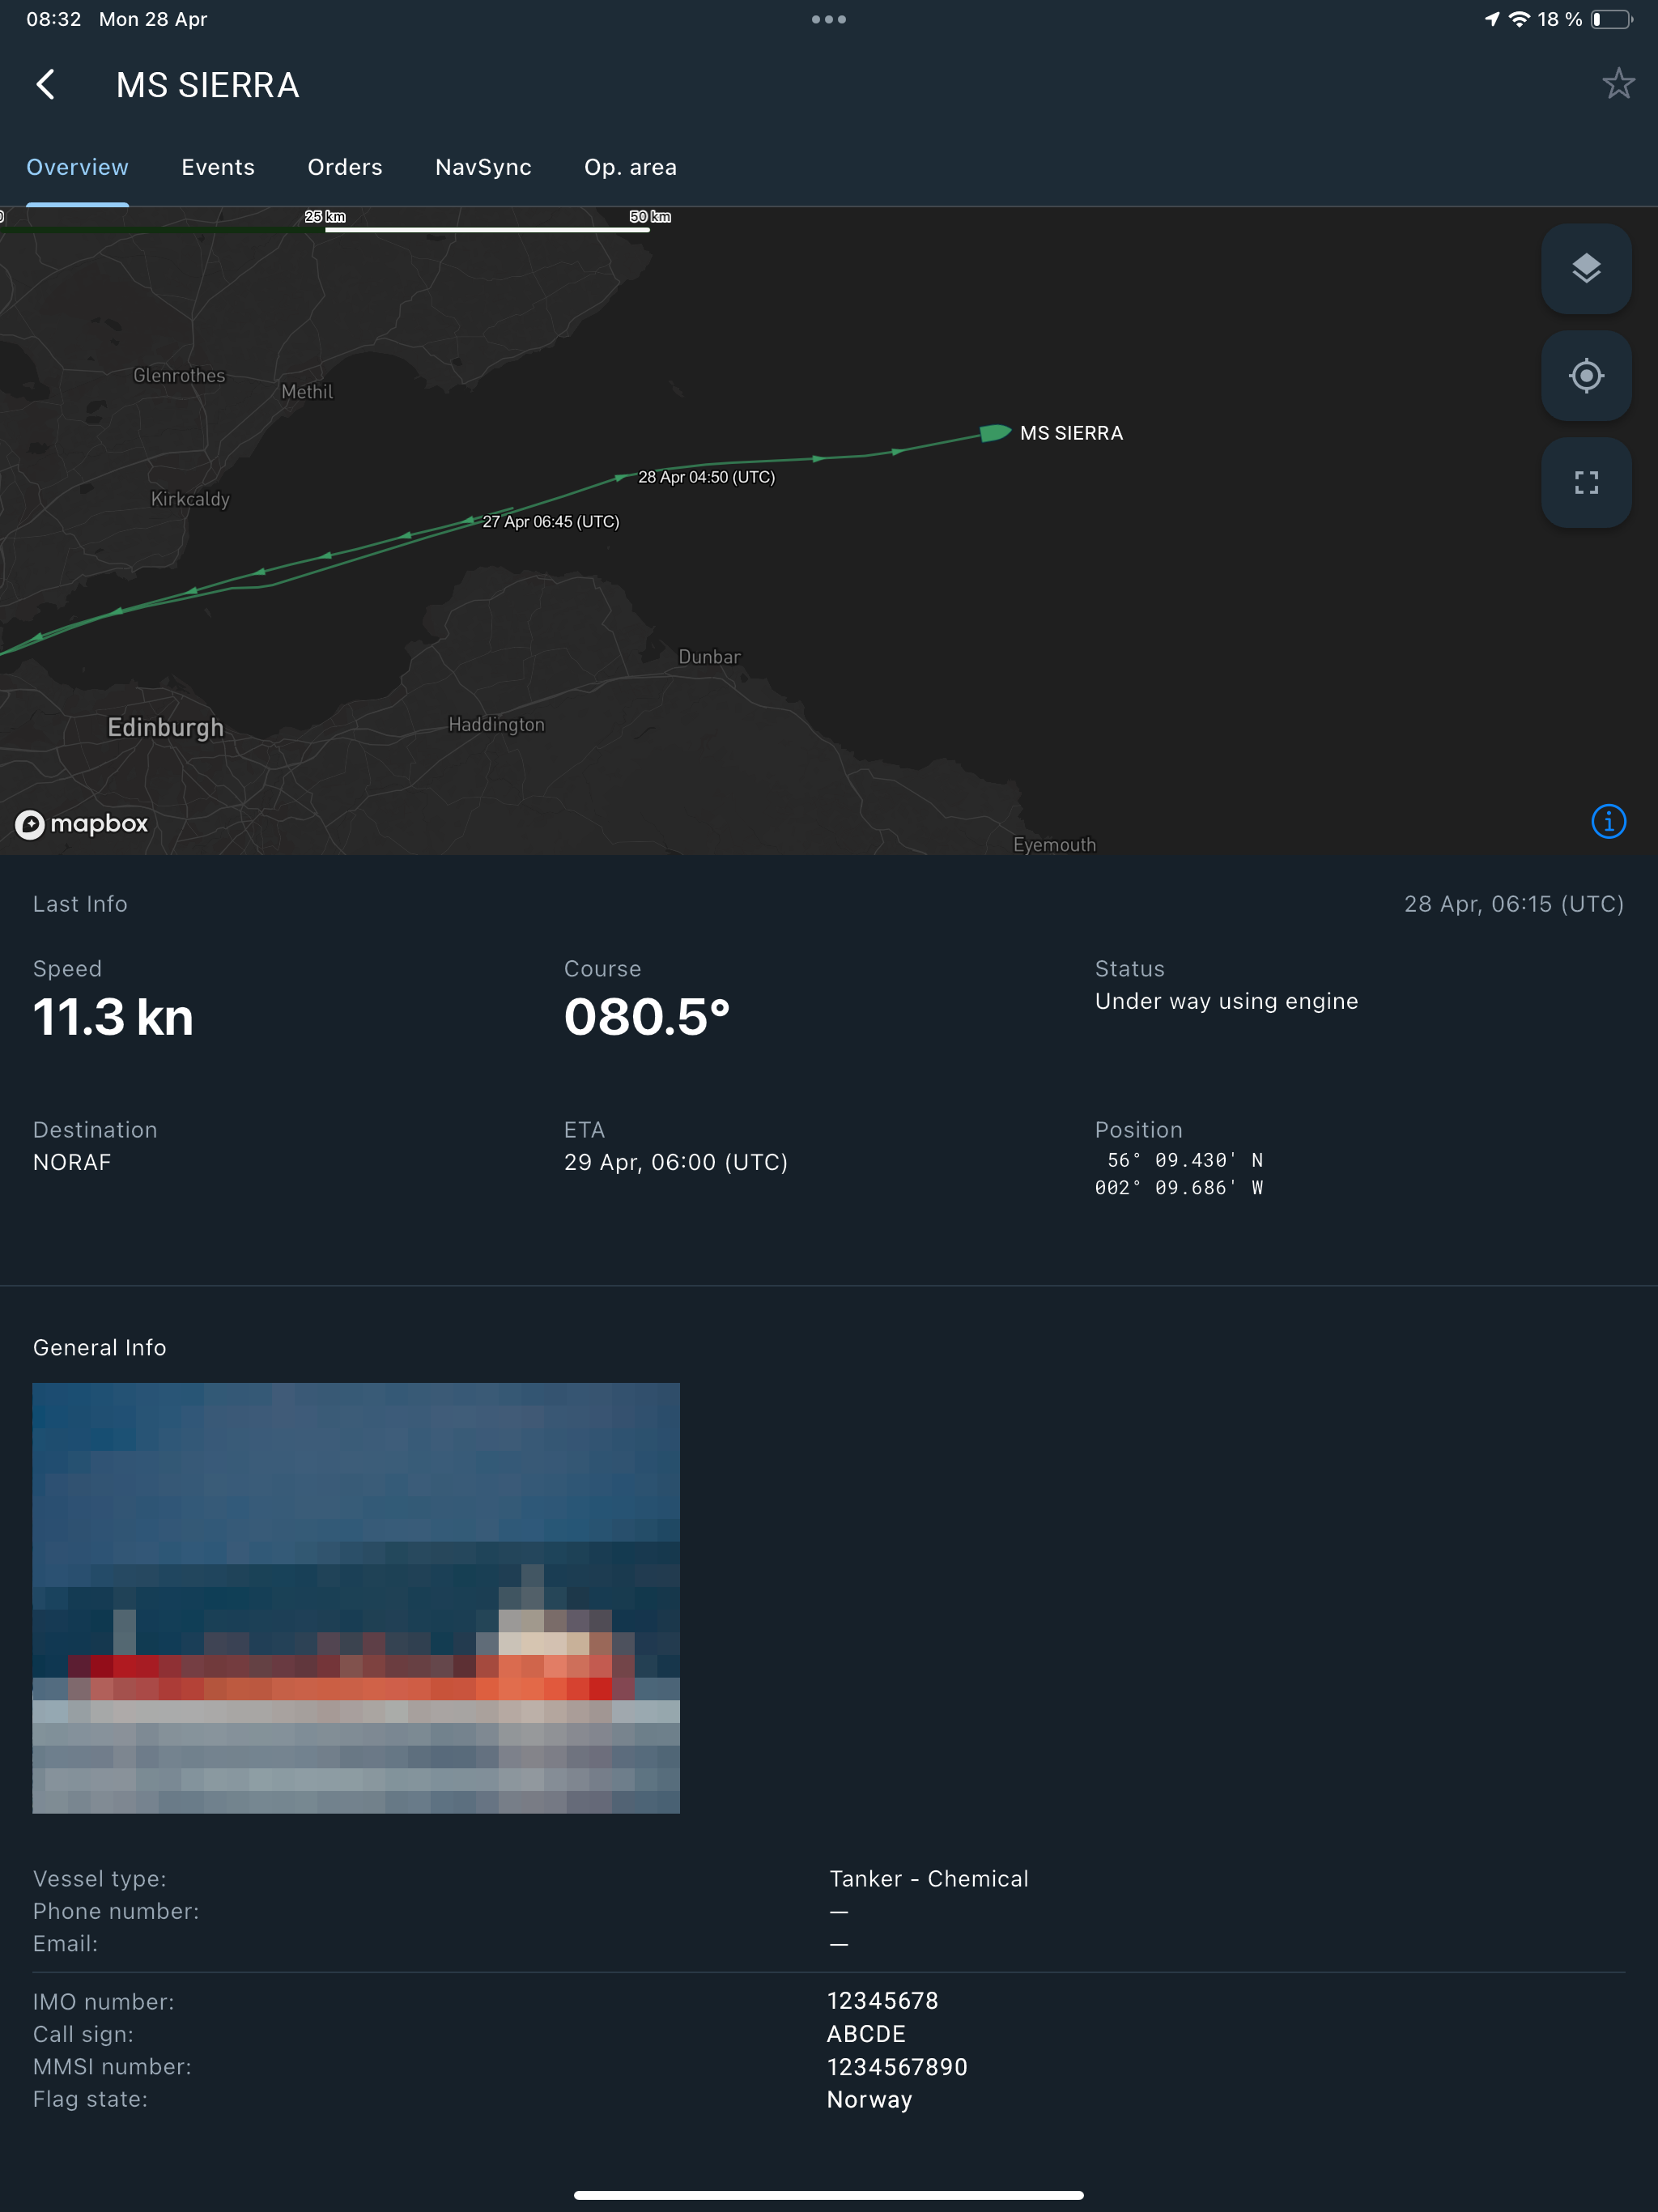Tap the mapbox logo

click(82, 824)
